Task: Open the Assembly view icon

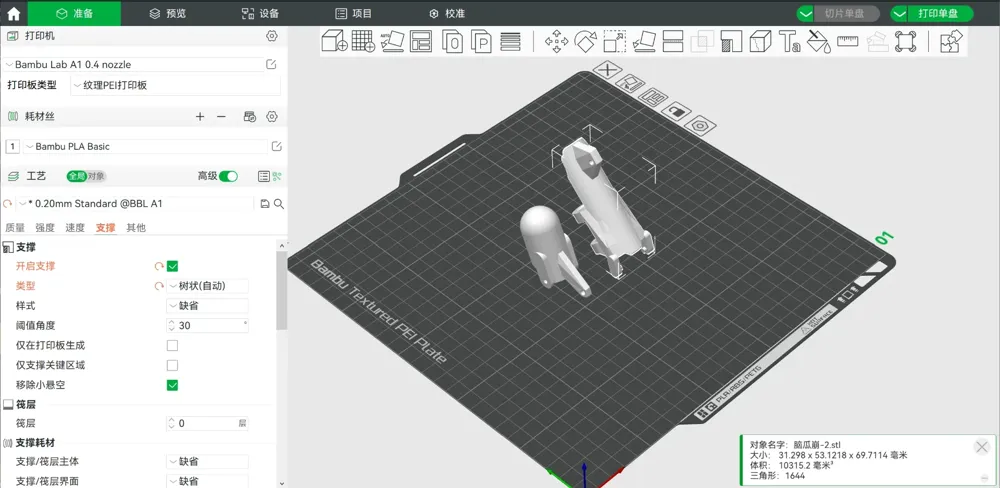Action: 906,41
